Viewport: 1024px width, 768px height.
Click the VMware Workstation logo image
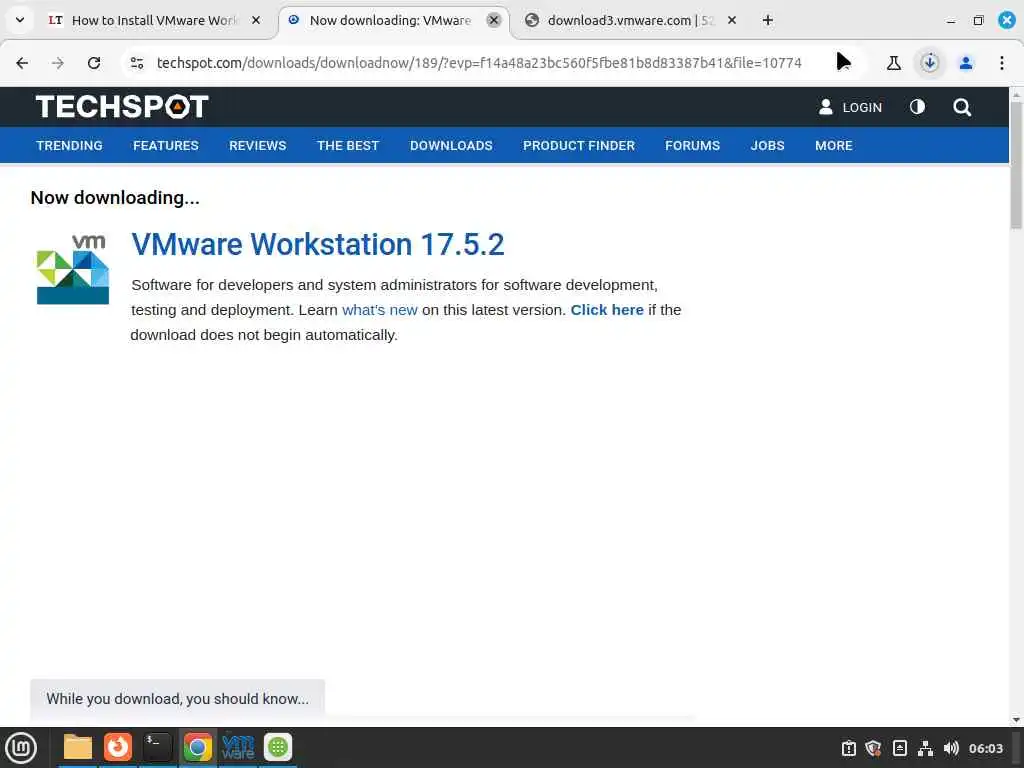tap(72, 269)
